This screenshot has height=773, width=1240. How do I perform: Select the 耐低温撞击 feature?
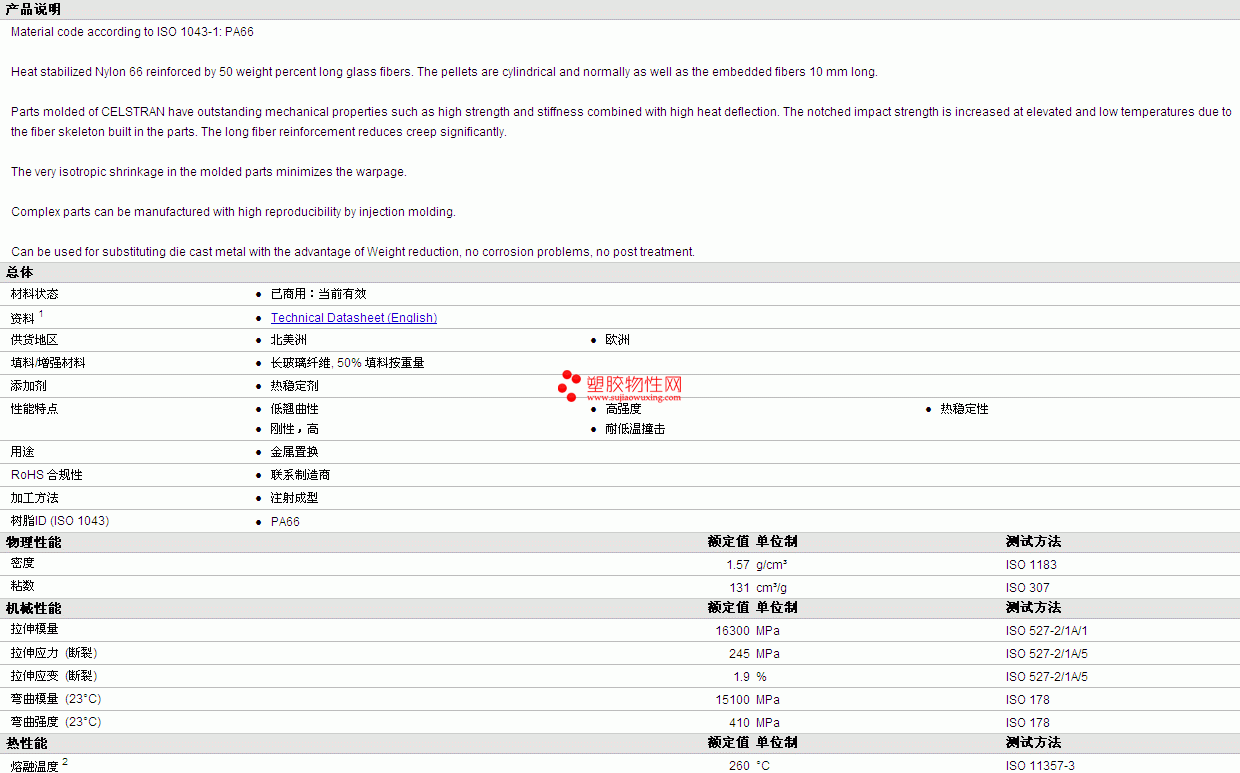click(635, 429)
